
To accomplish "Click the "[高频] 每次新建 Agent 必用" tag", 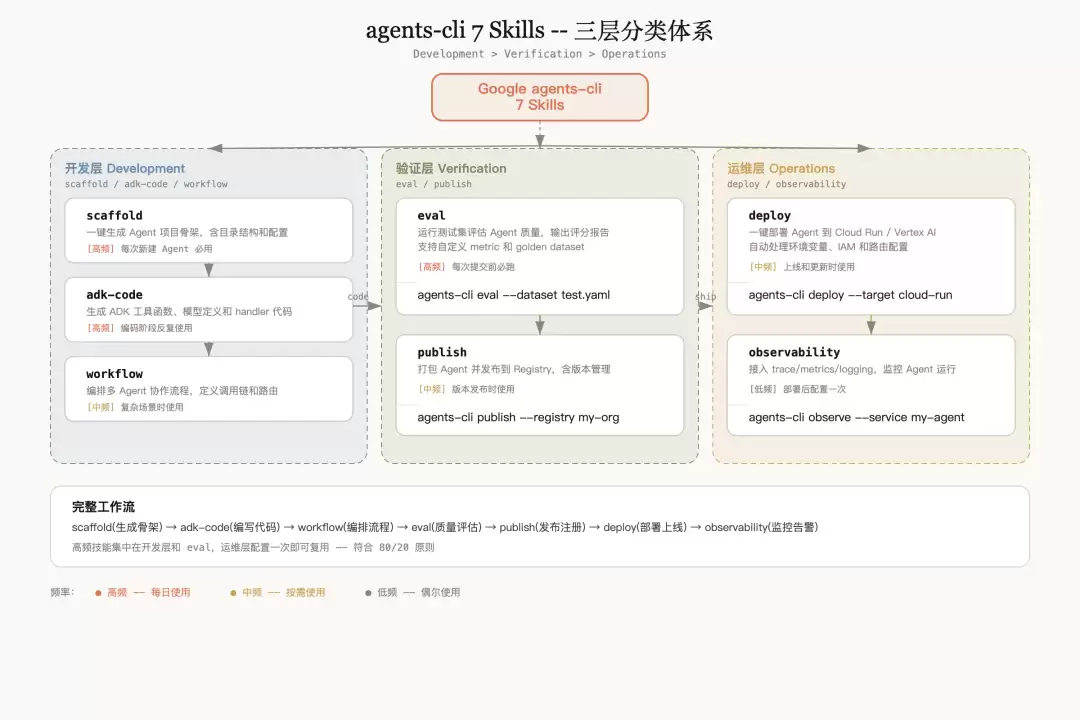I will click(x=149, y=249).
